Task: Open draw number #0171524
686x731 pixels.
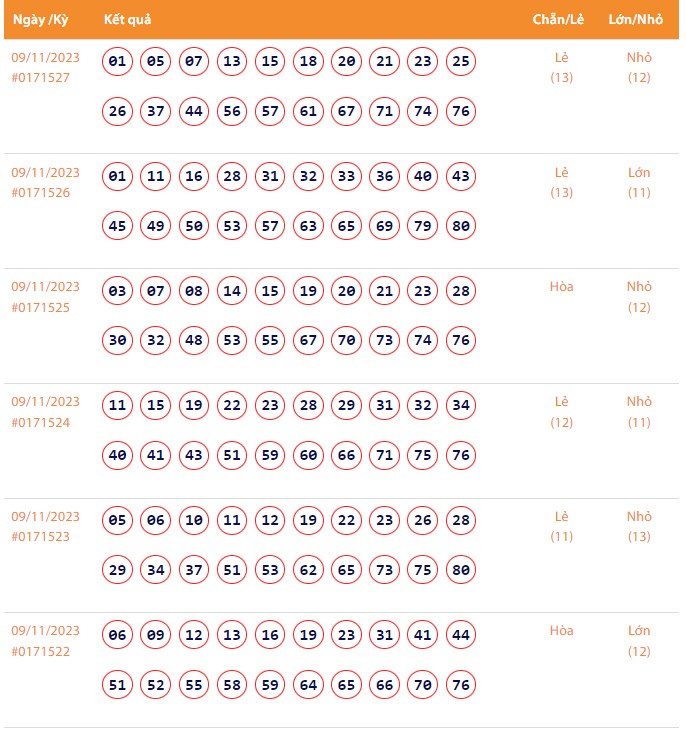Action: pos(41,422)
